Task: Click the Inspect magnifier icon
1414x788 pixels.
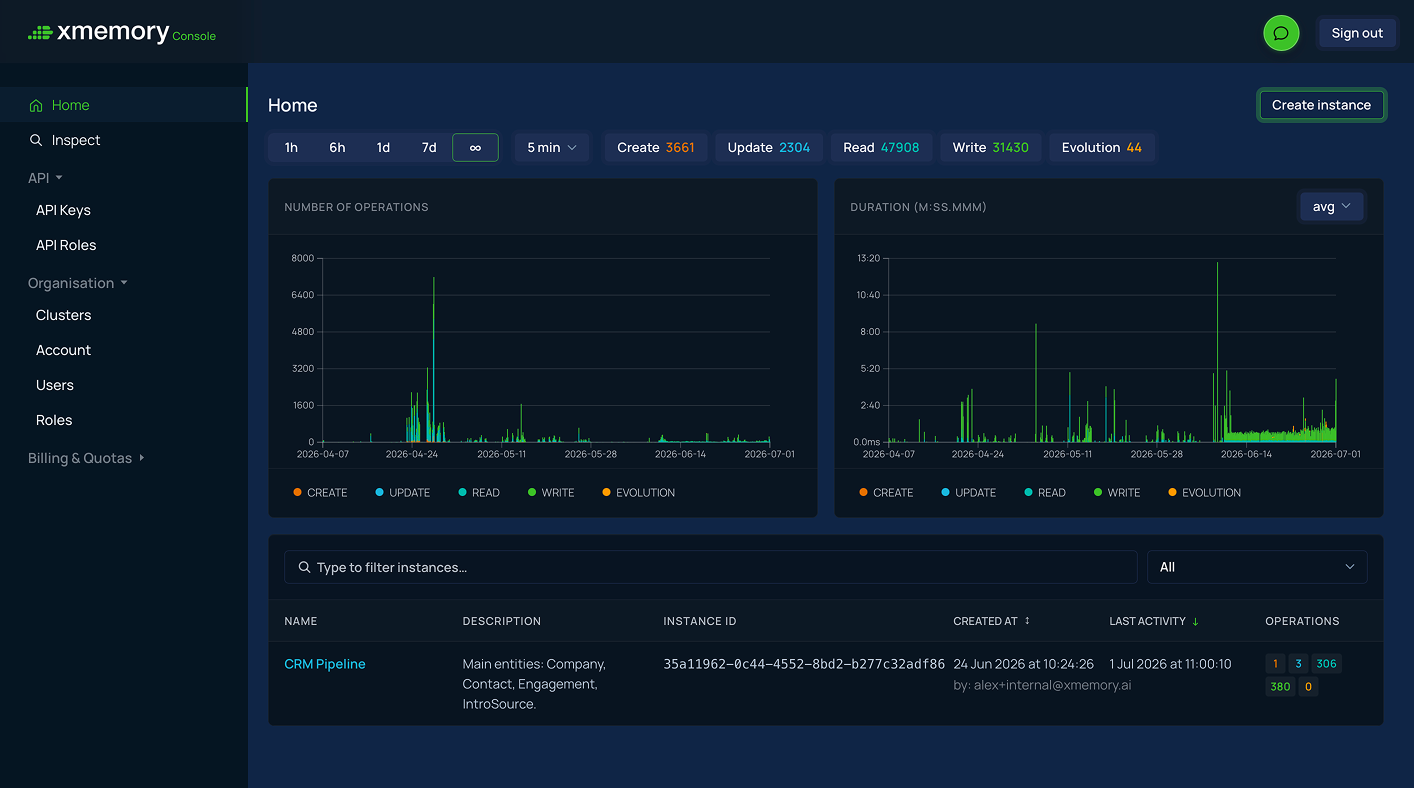Action: click(x=36, y=140)
